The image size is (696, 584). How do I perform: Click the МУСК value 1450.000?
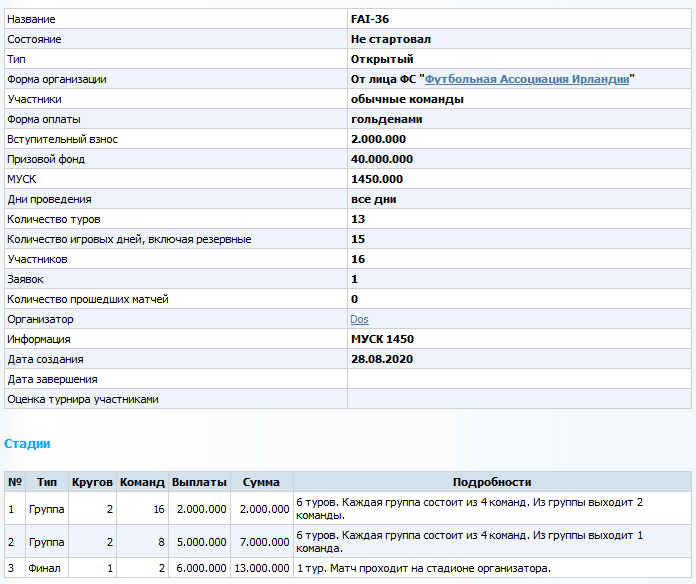[377, 179]
